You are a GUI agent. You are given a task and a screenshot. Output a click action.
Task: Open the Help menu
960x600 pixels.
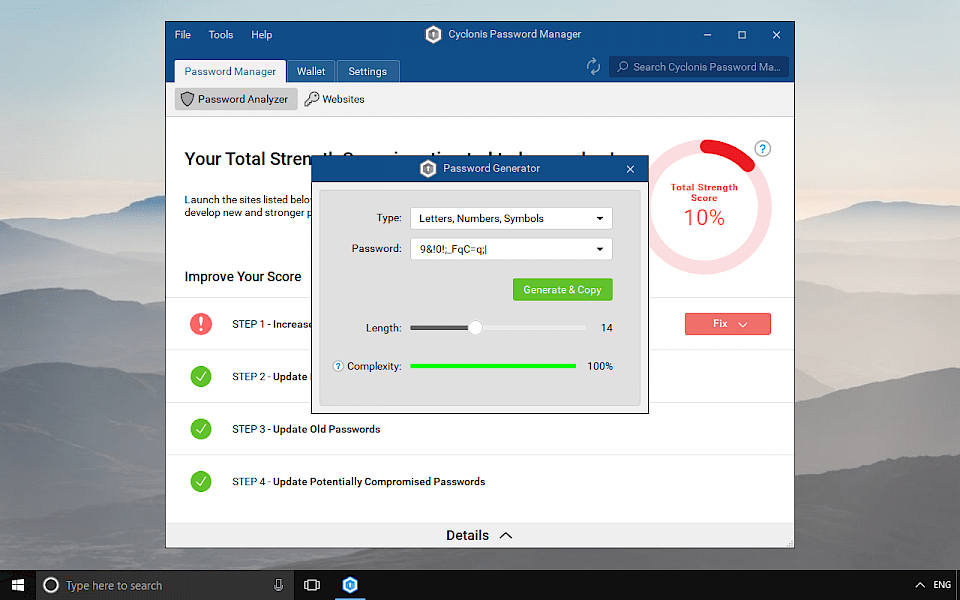(261, 35)
